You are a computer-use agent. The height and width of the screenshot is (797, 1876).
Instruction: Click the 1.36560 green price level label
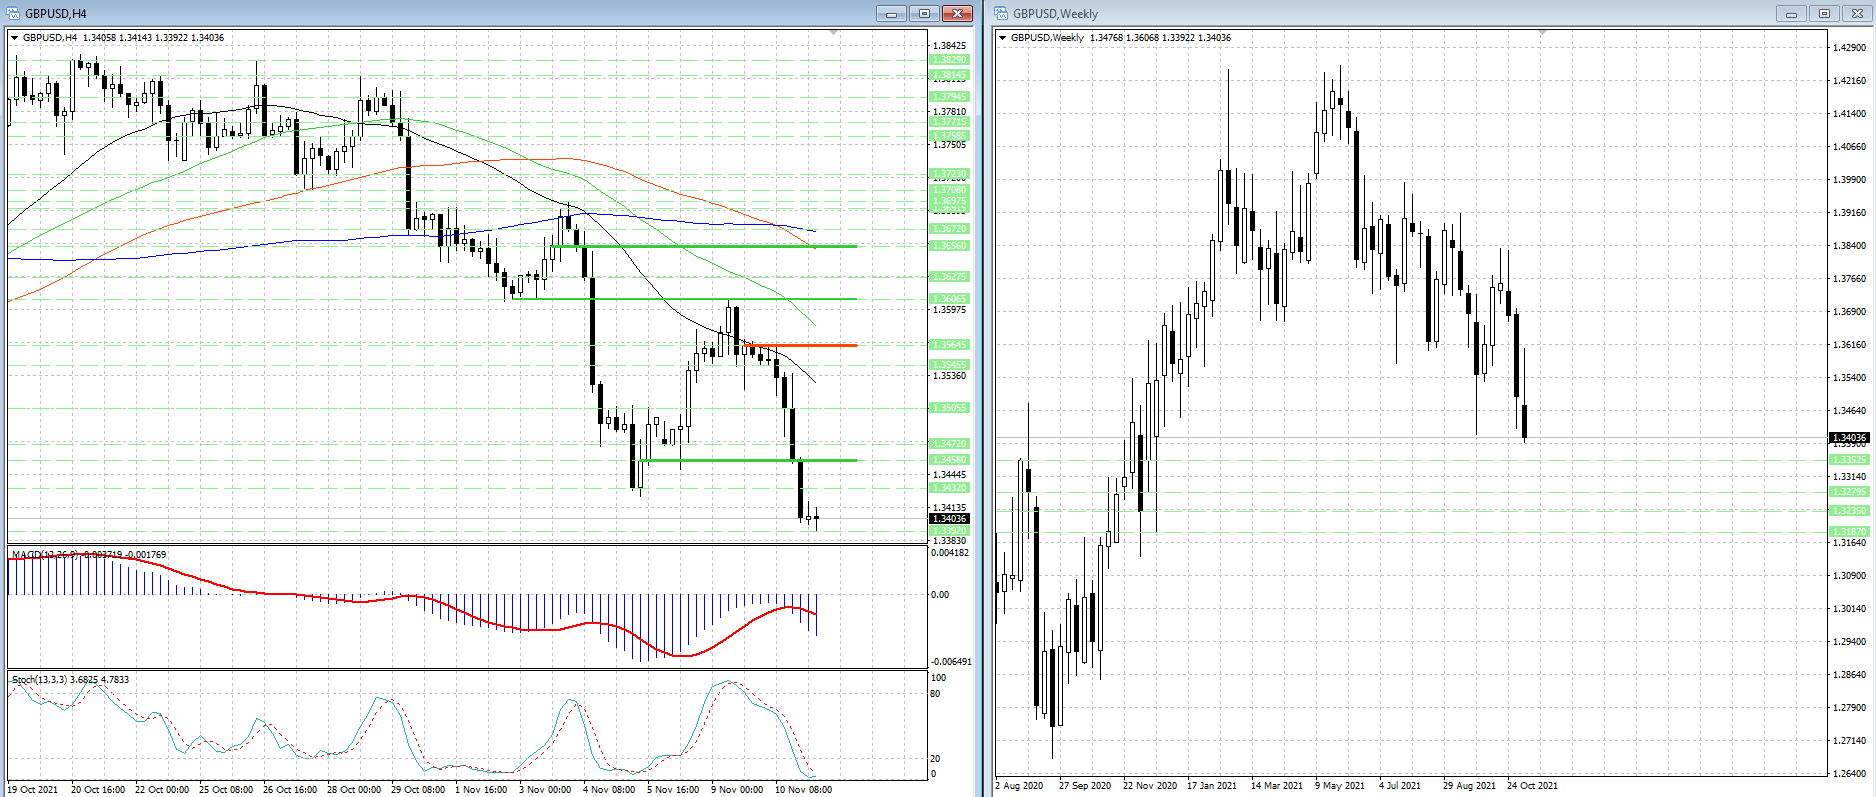click(949, 246)
